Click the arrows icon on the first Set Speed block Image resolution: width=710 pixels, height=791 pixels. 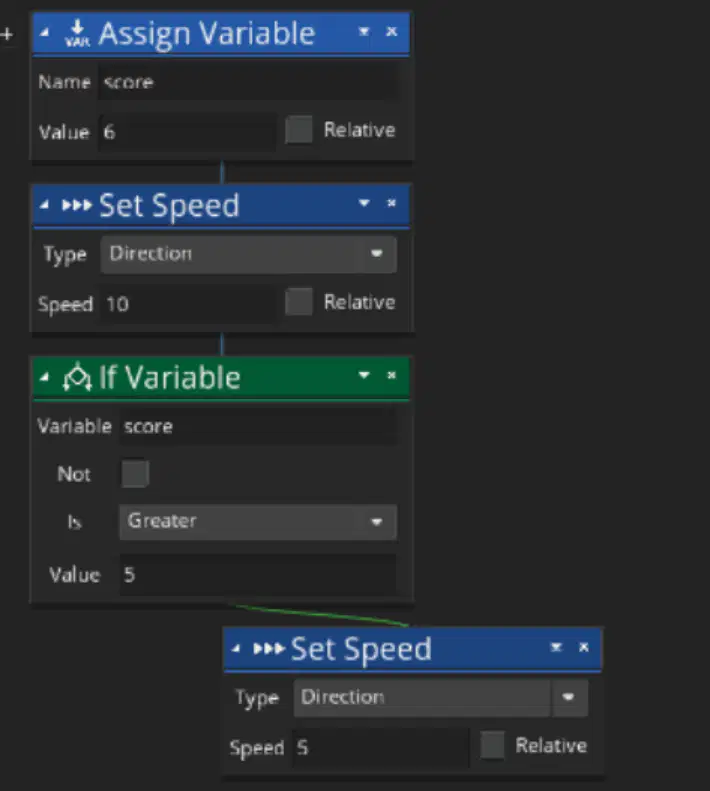pos(77,205)
